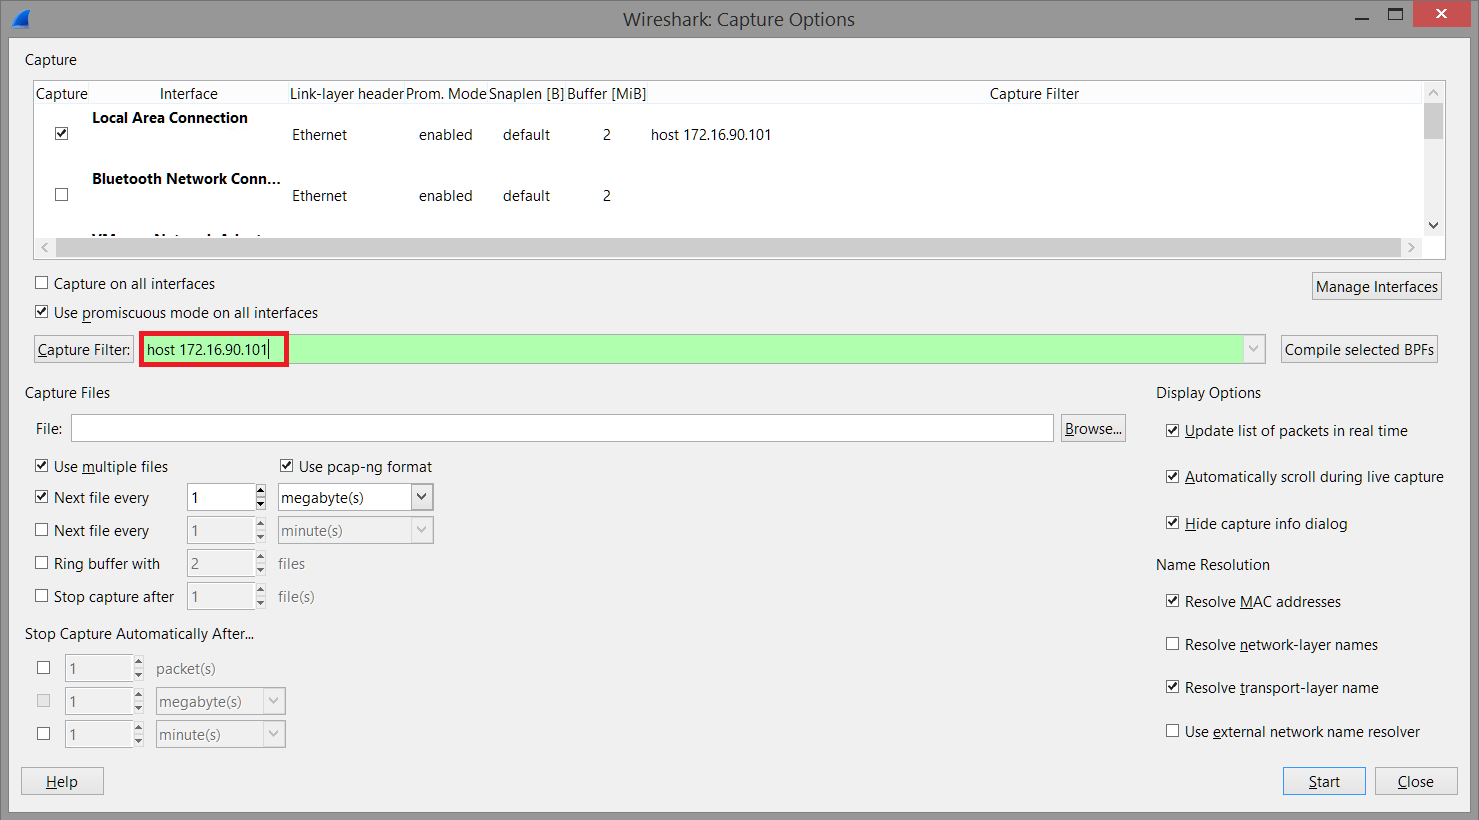Toggle Next file every megabyte(s) checkbox
Screen dimensions: 1479x820
point(42,497)
